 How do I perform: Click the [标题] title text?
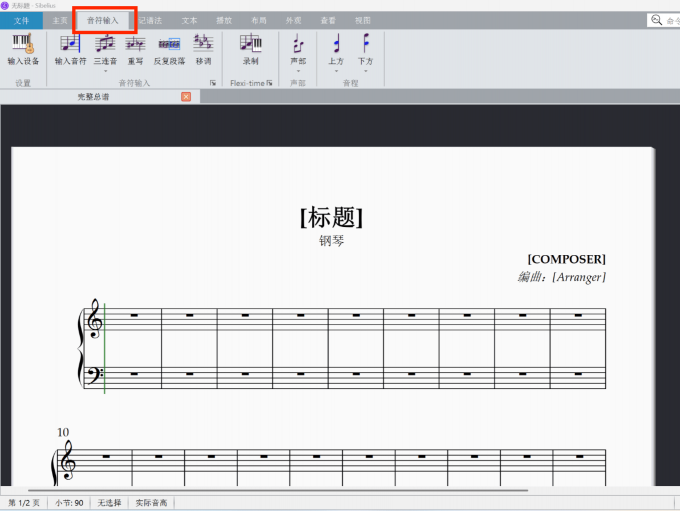[x=332, y=217]
